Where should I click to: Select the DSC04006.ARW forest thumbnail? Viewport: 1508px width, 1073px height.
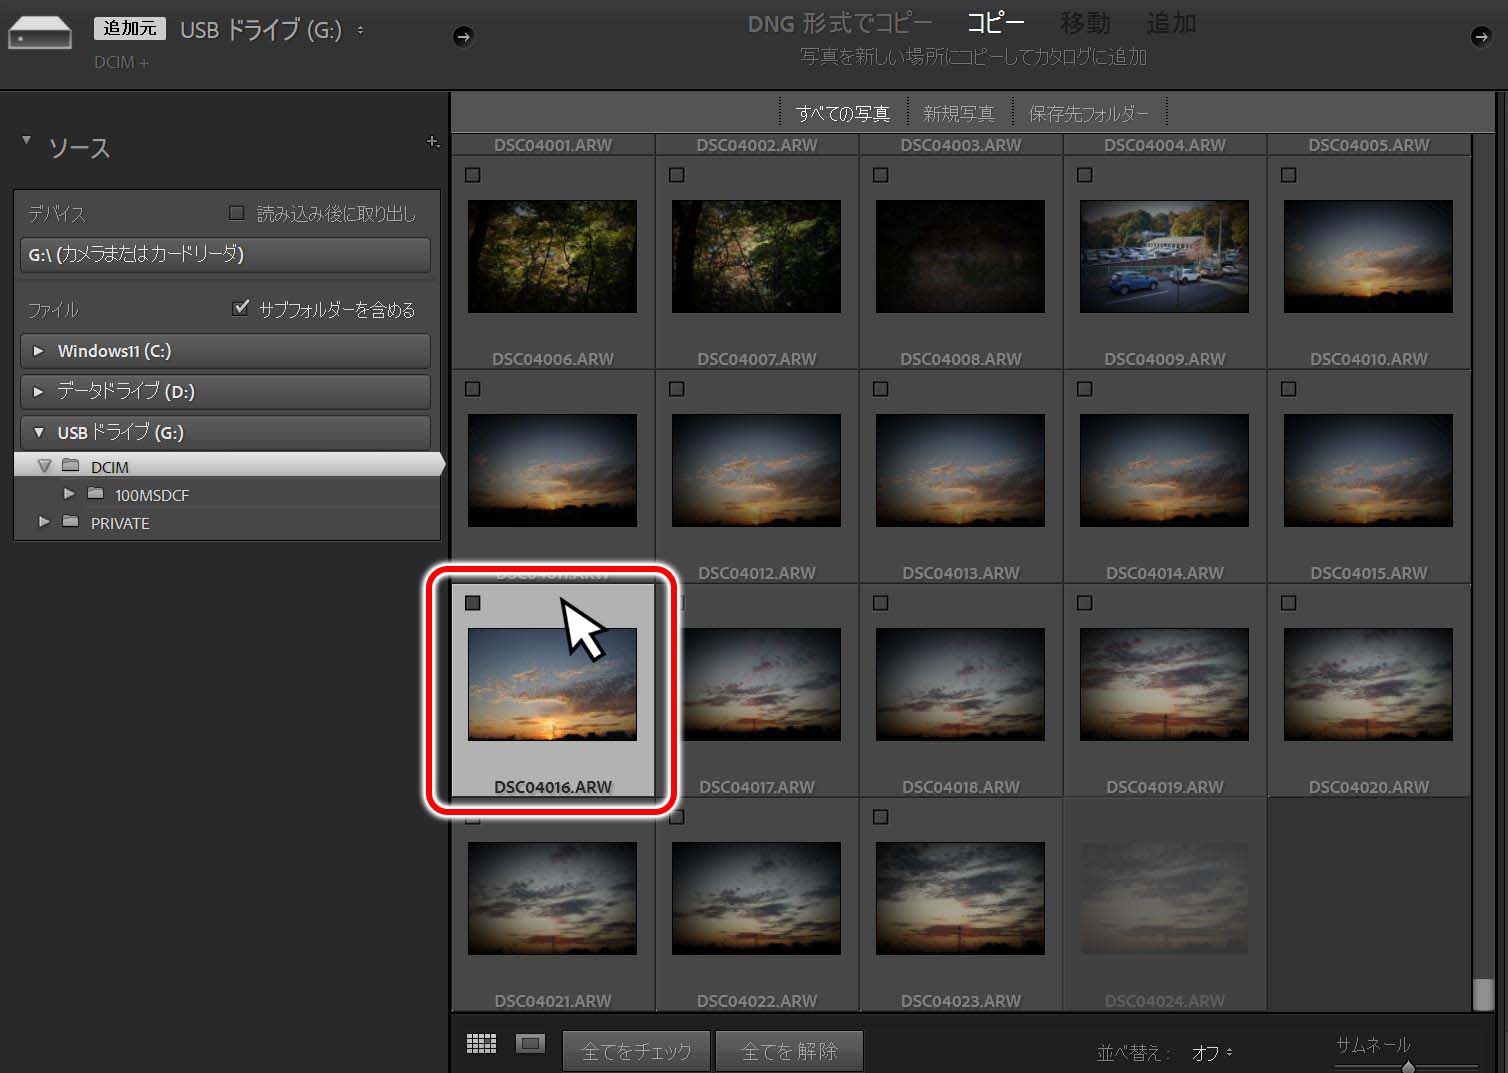(552, 256)
